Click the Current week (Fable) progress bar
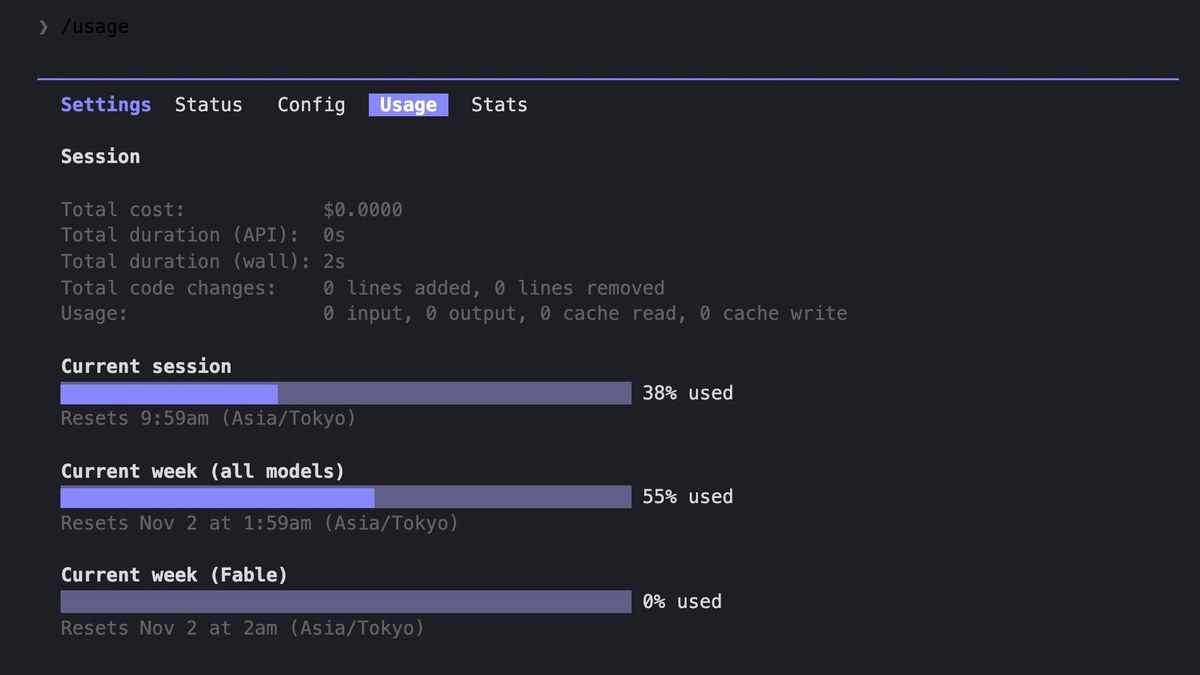Screen dimensions: 1200x675 pyautogui.click(x=346, y=601)
